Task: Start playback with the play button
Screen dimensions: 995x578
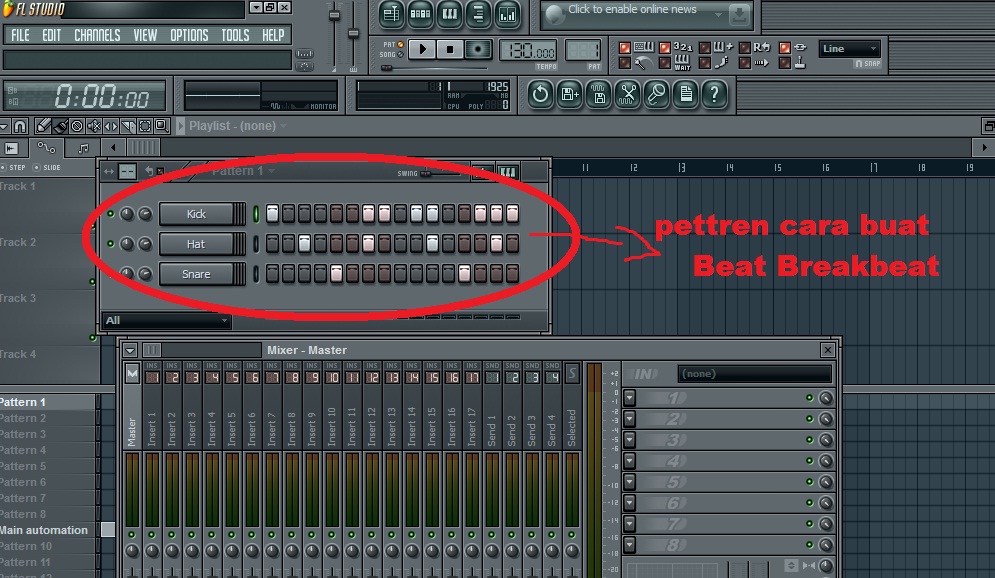Action: [421, 49]
